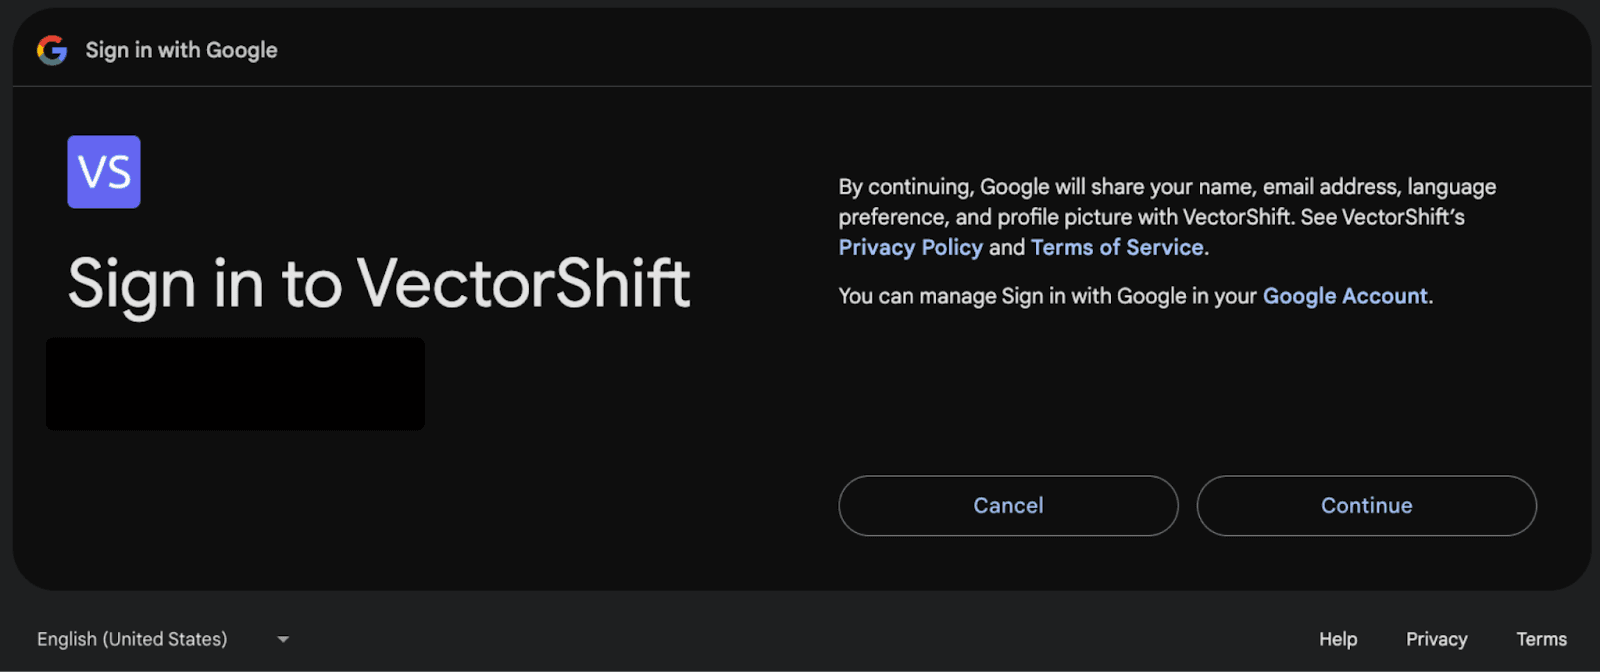Screen dimensions: 1600x672
Task: Click the purple VS VectorShift logo
Action: tap(104, 172)
